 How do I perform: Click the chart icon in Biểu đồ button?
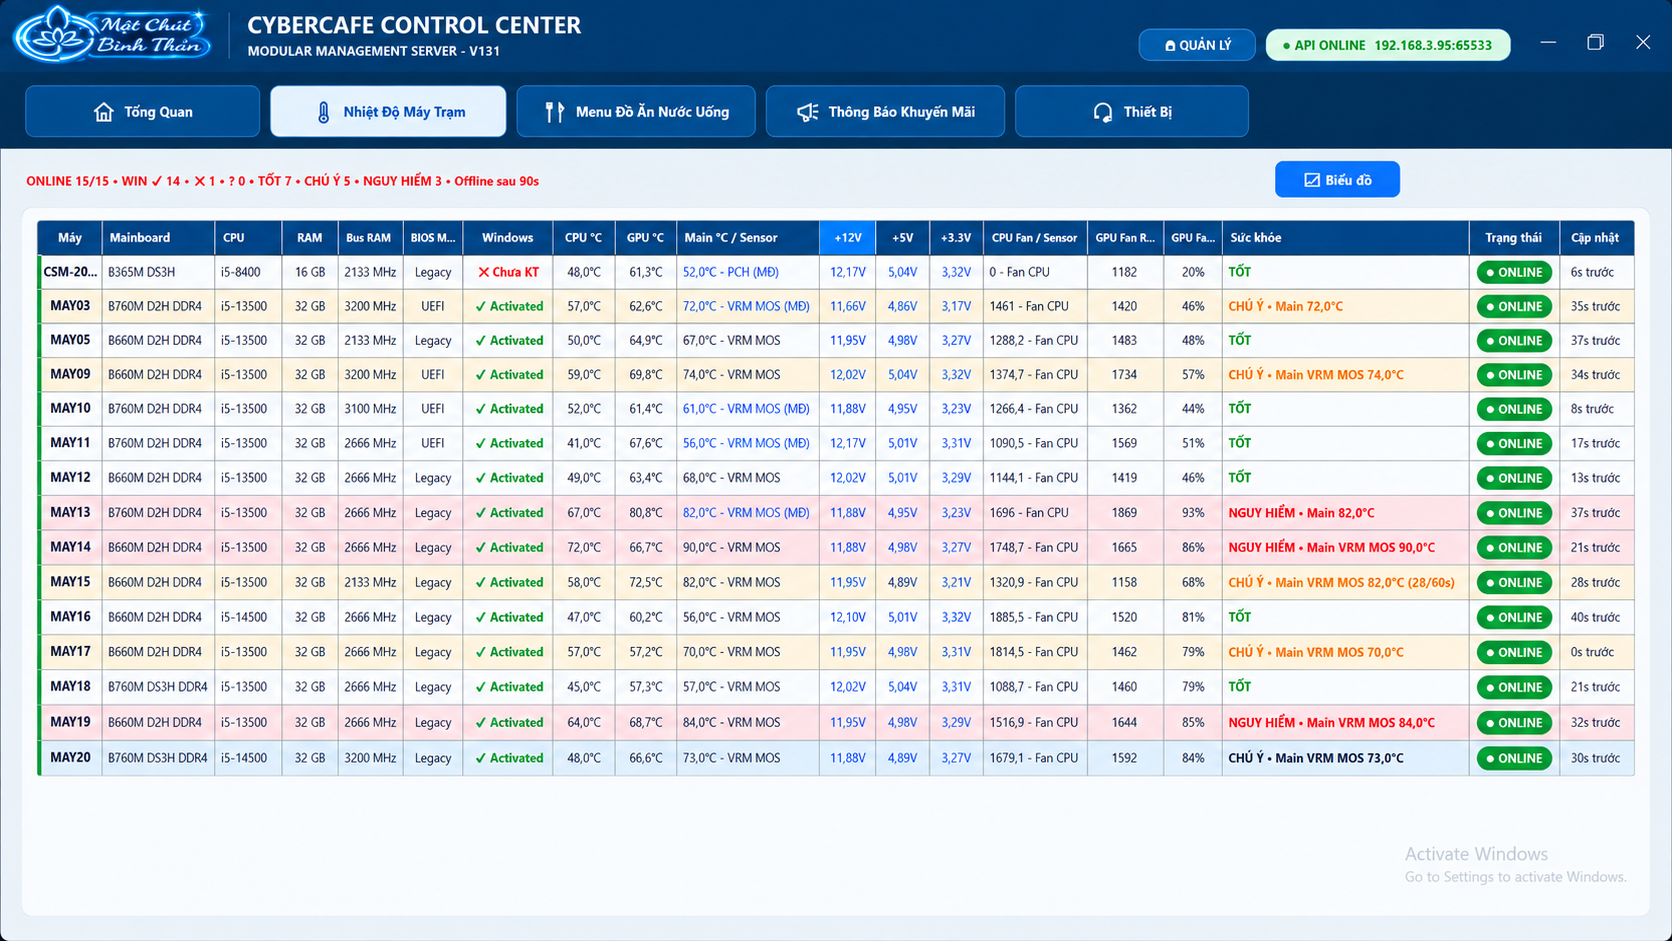(x=1312, y=180)
